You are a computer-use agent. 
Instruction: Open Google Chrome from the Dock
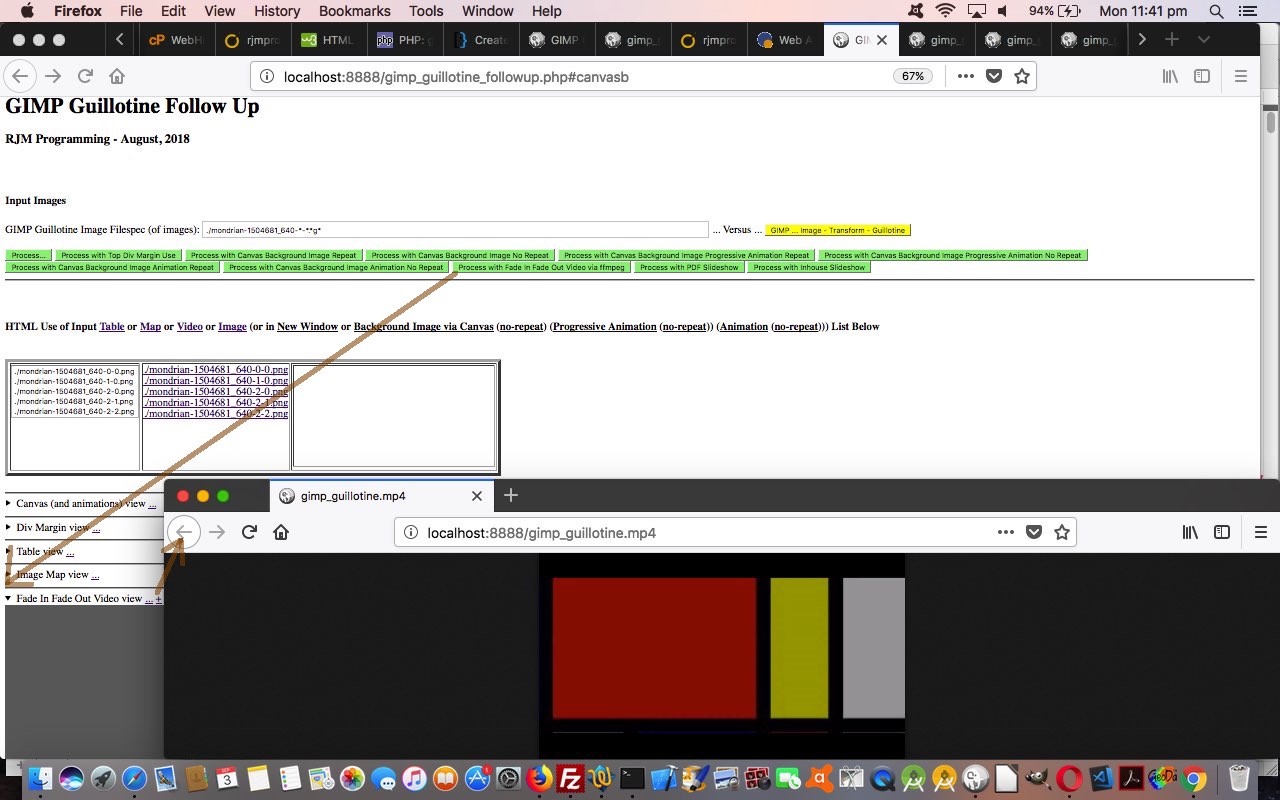click(x=1194, y=778)
